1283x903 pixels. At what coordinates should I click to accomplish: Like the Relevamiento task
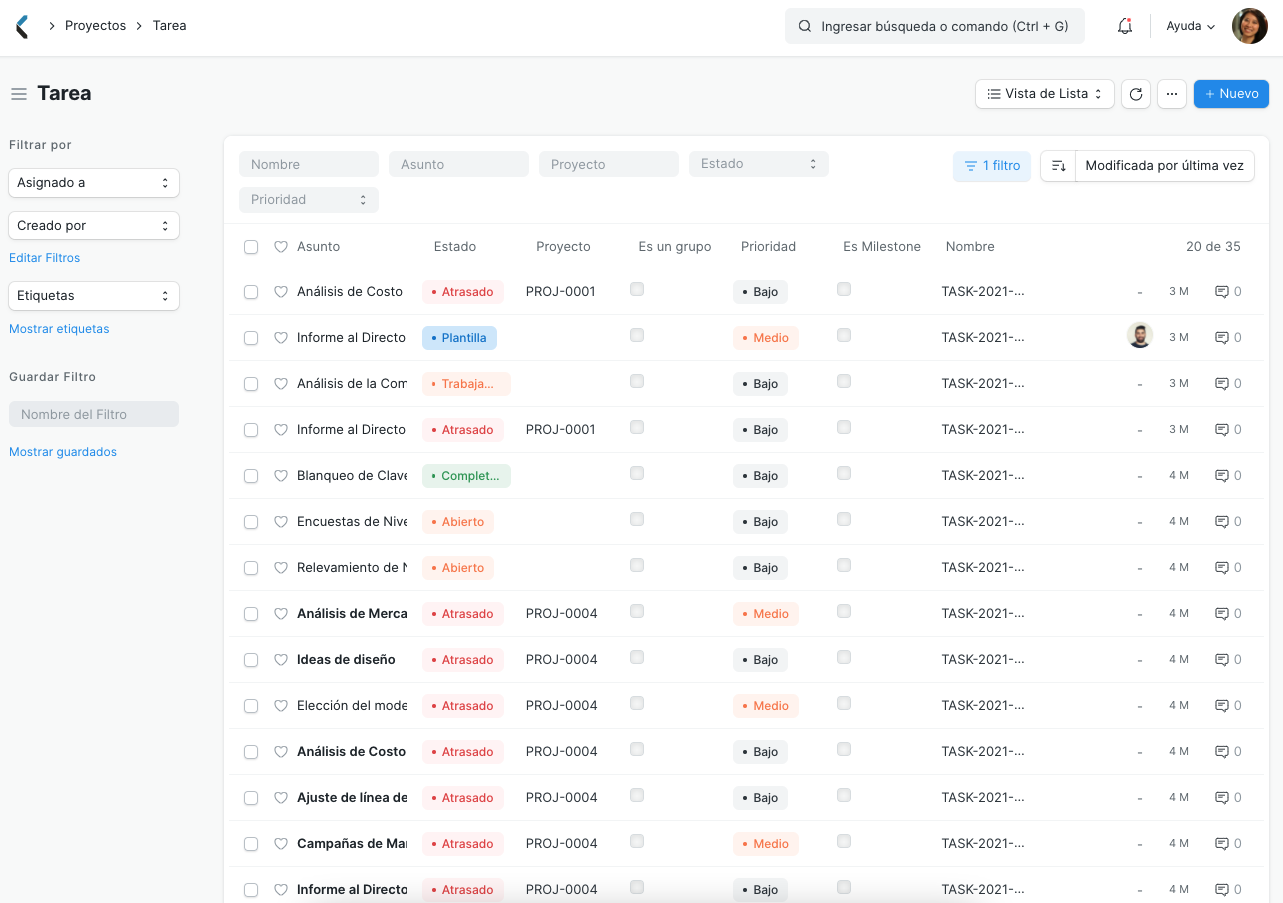pyautogui.click(x=281, y=568)
